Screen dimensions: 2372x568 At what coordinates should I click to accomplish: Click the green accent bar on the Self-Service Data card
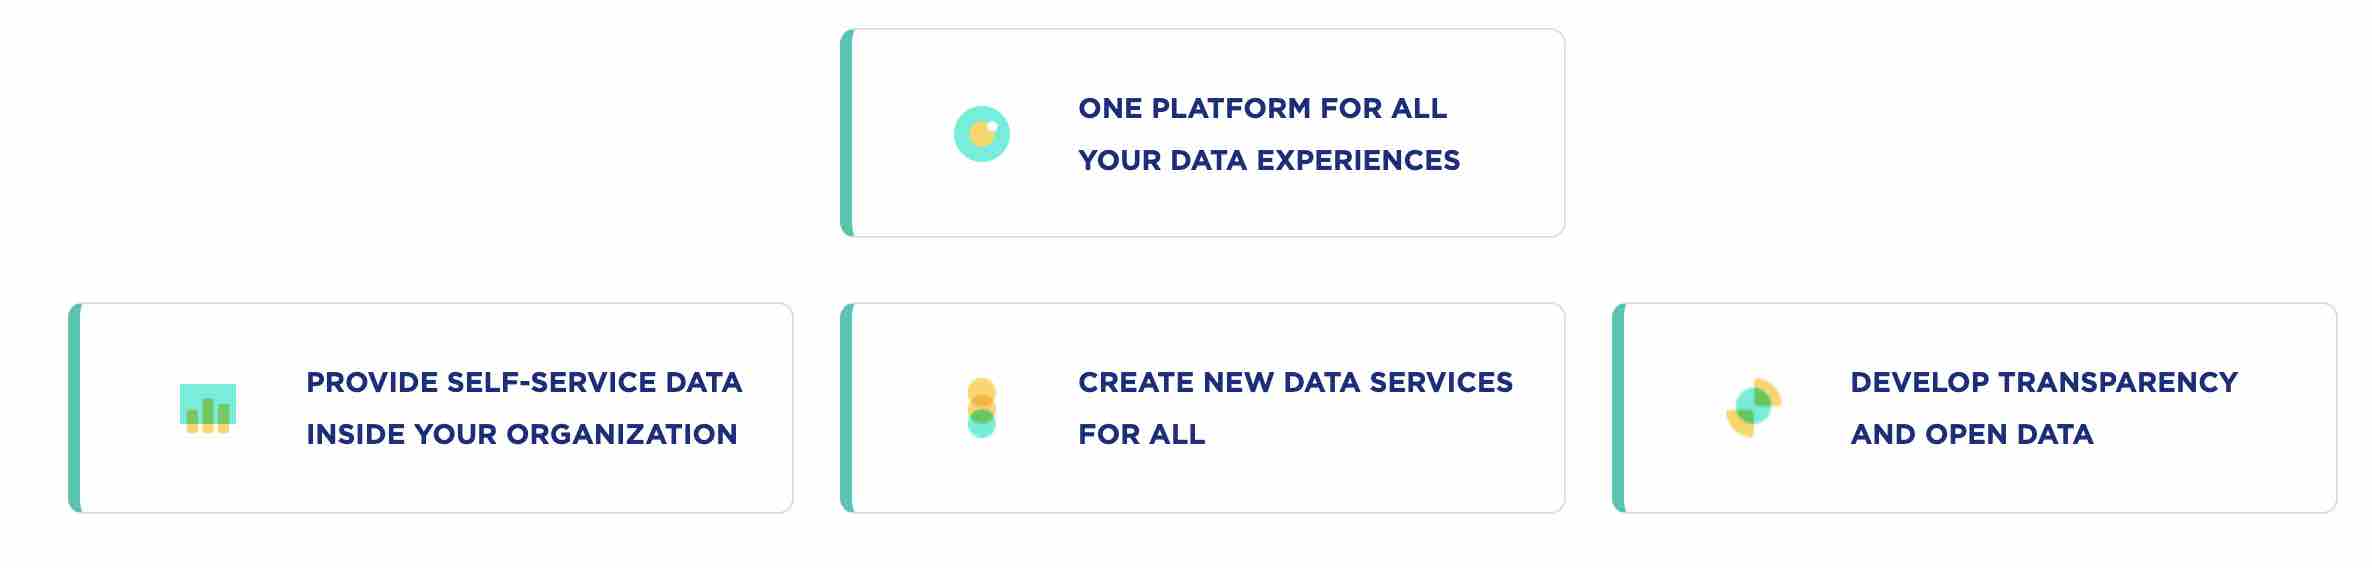75,408
